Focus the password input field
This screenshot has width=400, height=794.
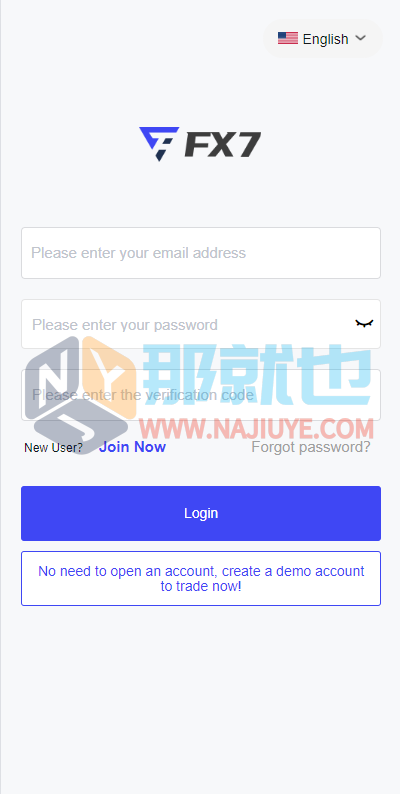[x=201, y=324]
